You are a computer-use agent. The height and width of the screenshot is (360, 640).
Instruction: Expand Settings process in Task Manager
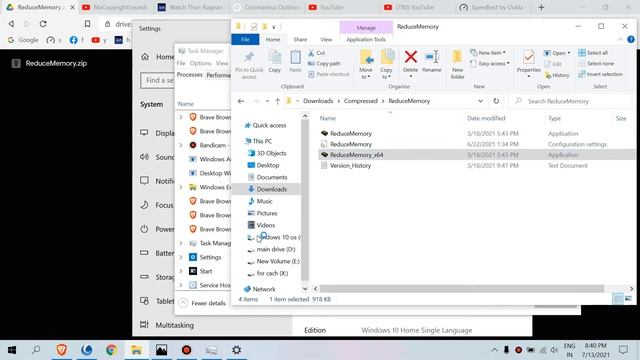click(181, 257)
